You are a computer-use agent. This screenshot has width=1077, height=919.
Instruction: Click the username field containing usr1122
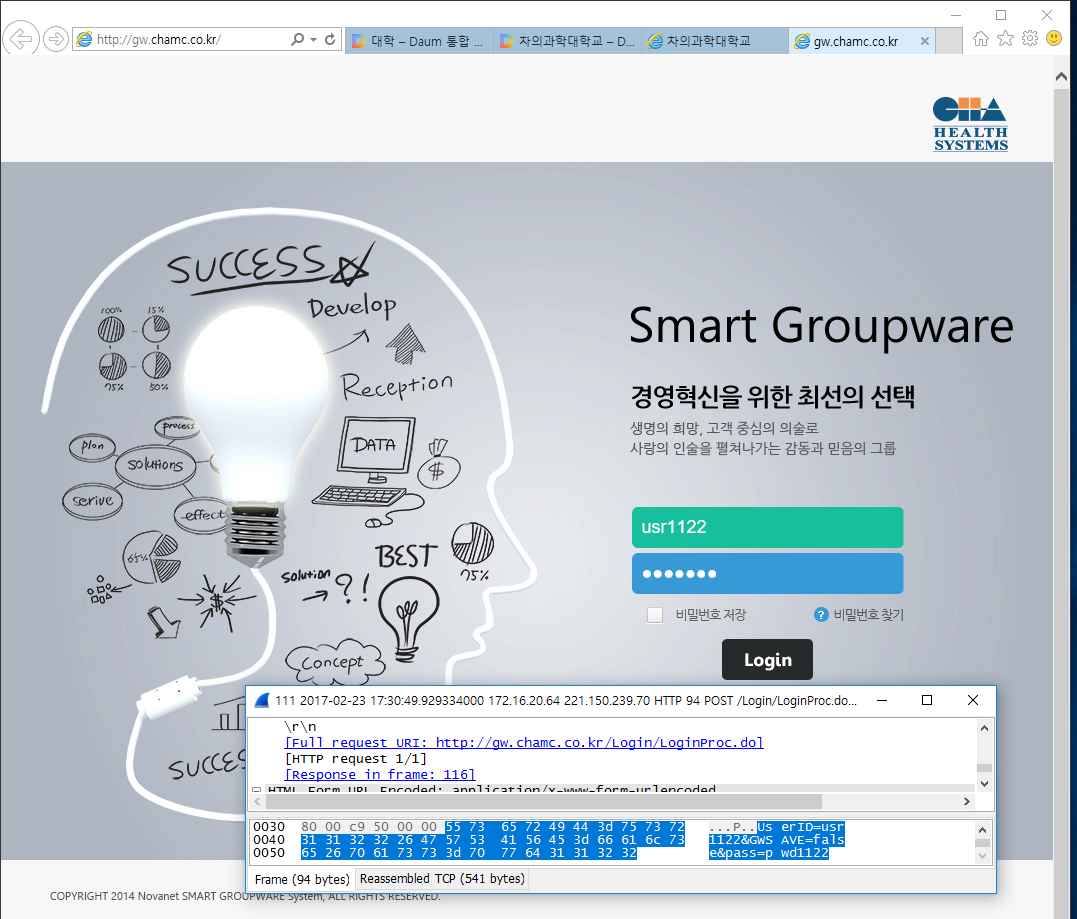(767, 527)
